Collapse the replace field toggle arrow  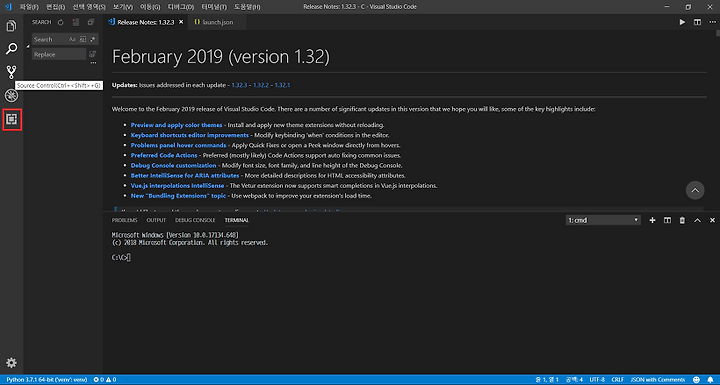[x=28, y=46]
